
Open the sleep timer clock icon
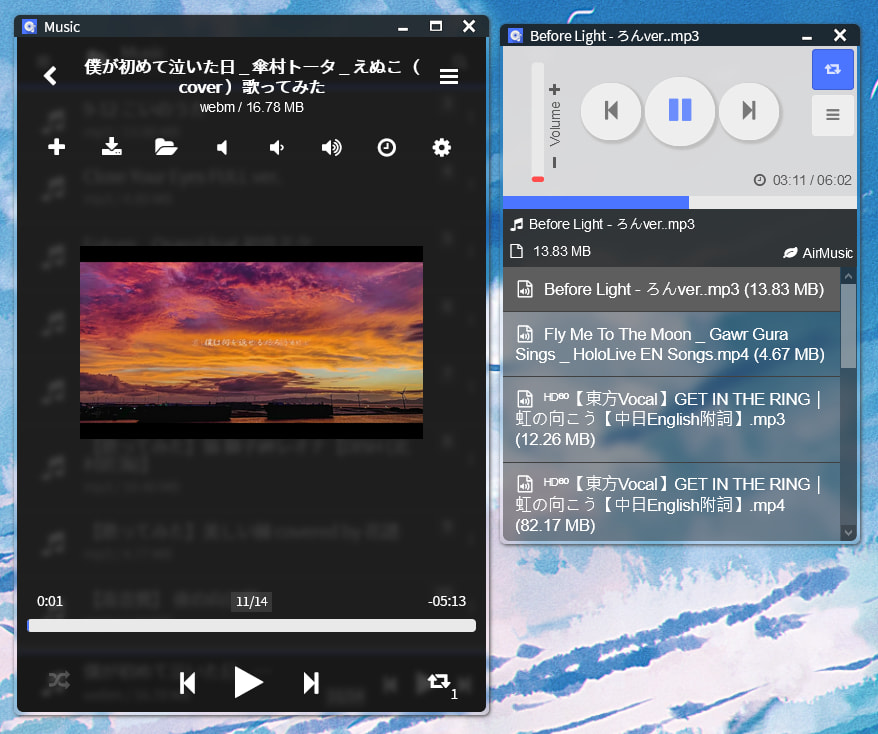pyautogui.click(x=386, y=148)
